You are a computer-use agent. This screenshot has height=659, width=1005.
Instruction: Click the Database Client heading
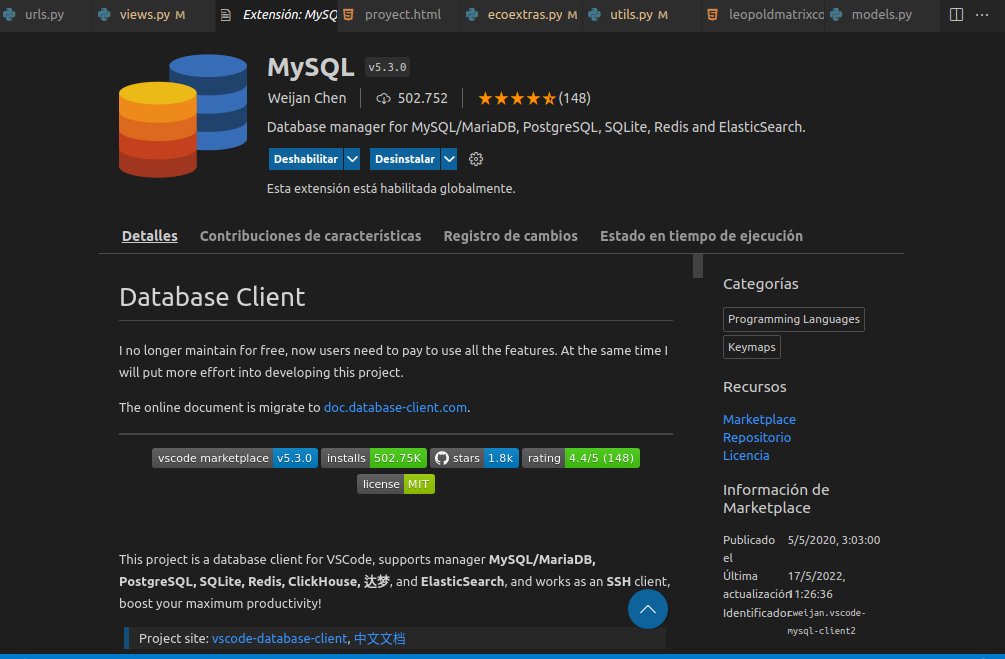click(x=212, y=297)
